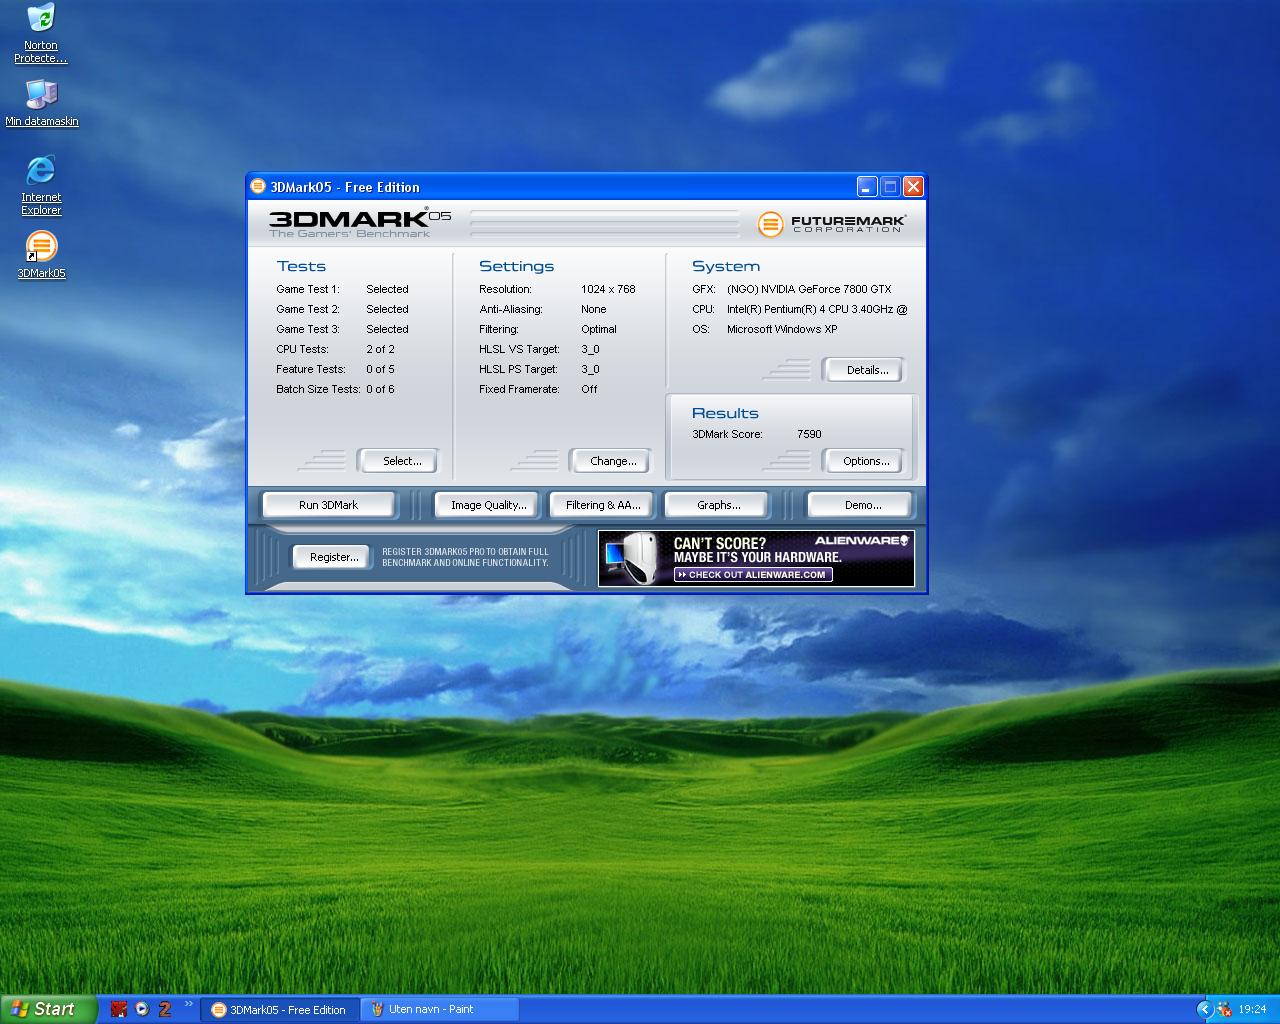Click the GFX NVIDIA GeForce 7800 GTX text
Viewport: 1280px width, 1024px height.
[808, 289]
